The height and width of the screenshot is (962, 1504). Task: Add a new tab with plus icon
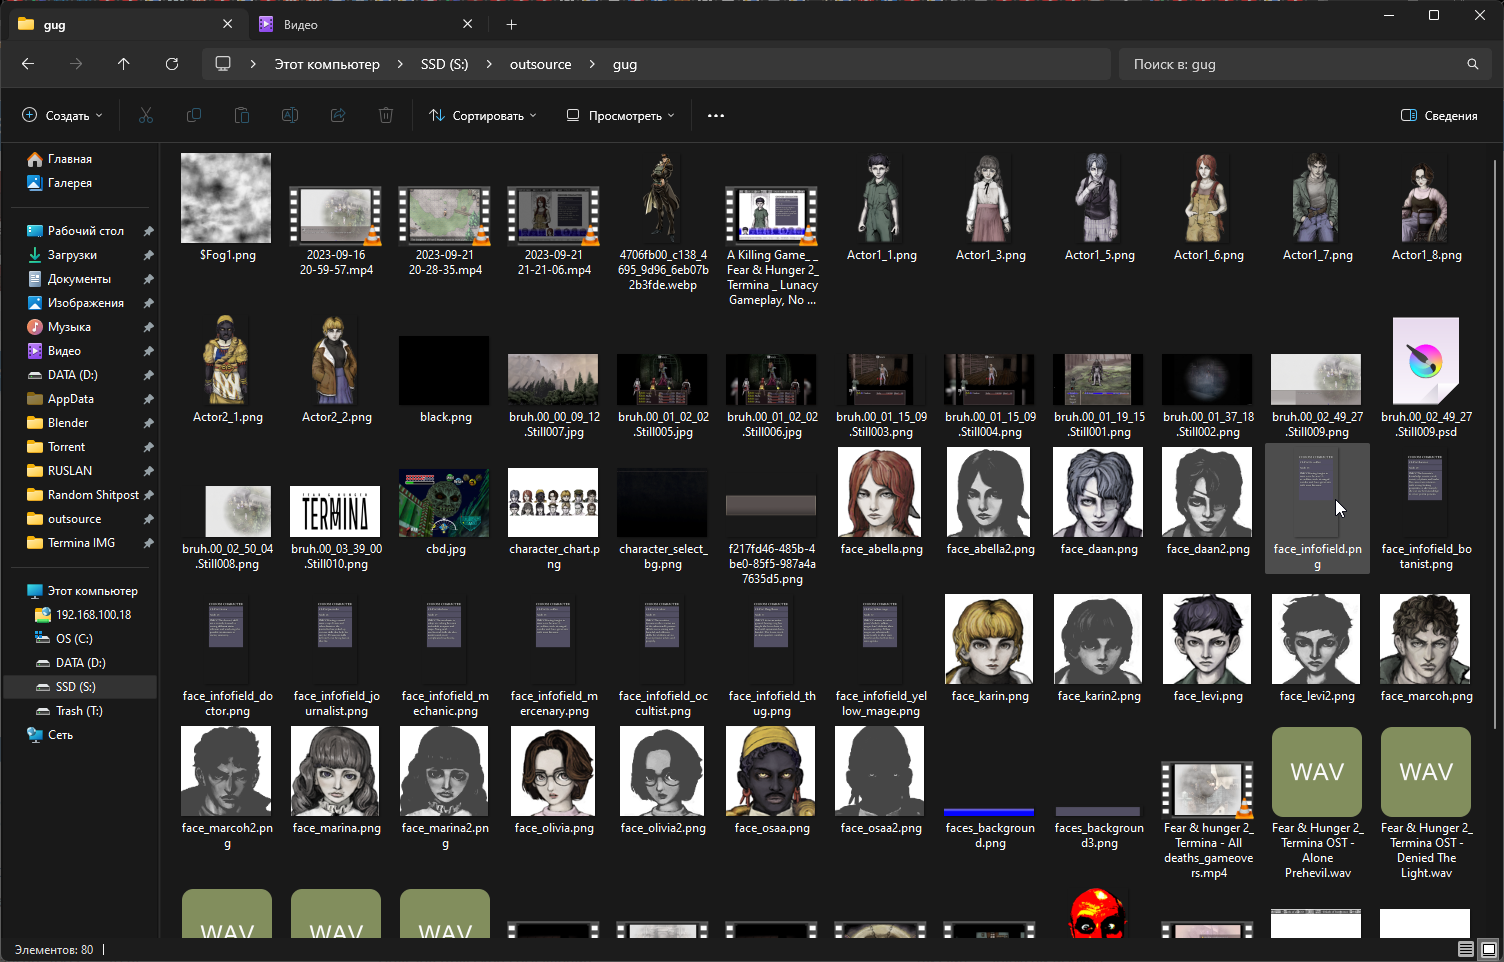pos(512,24)
